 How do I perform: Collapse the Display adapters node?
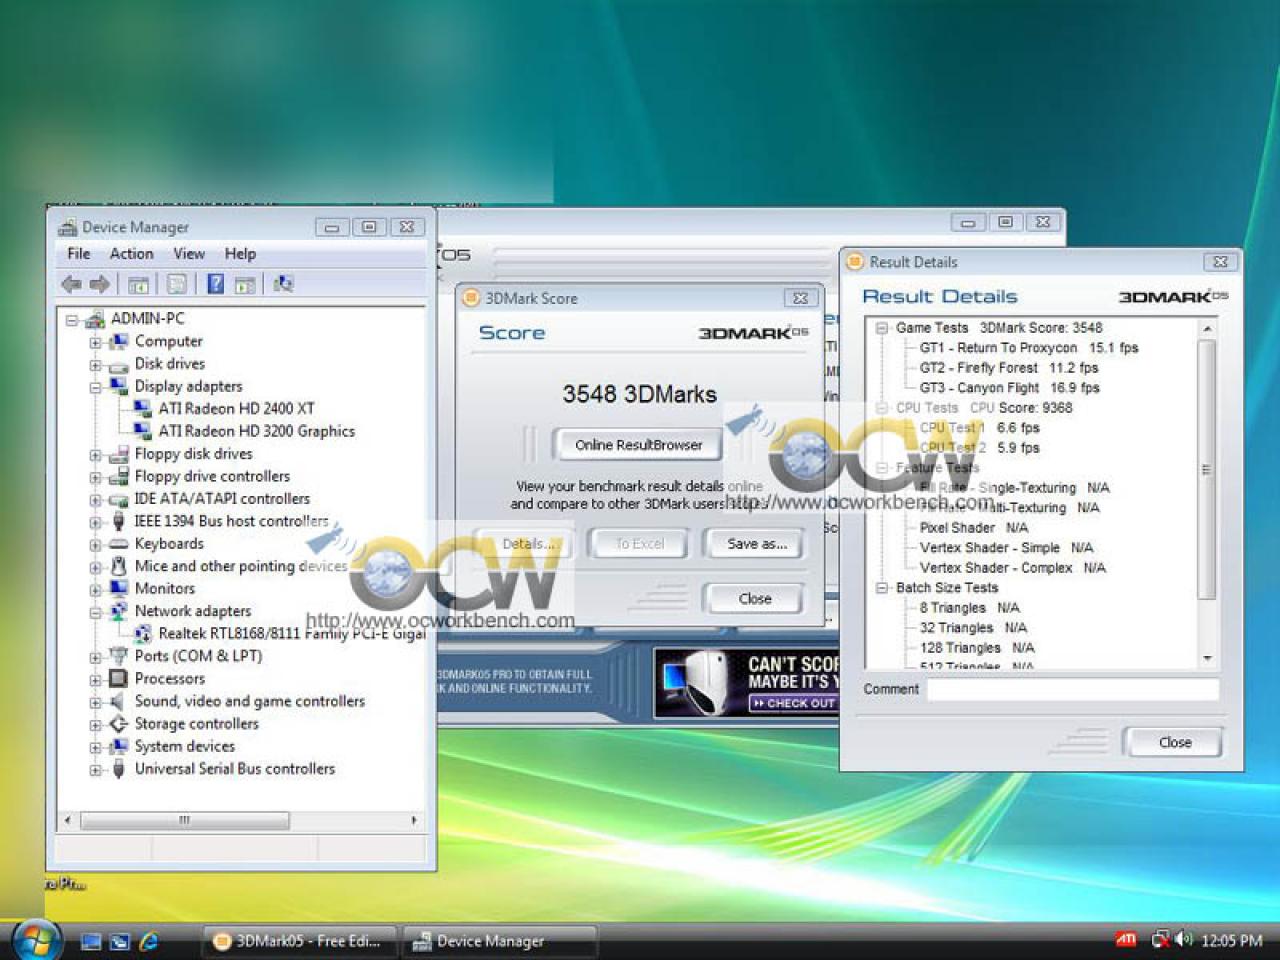tap(96, 387)
